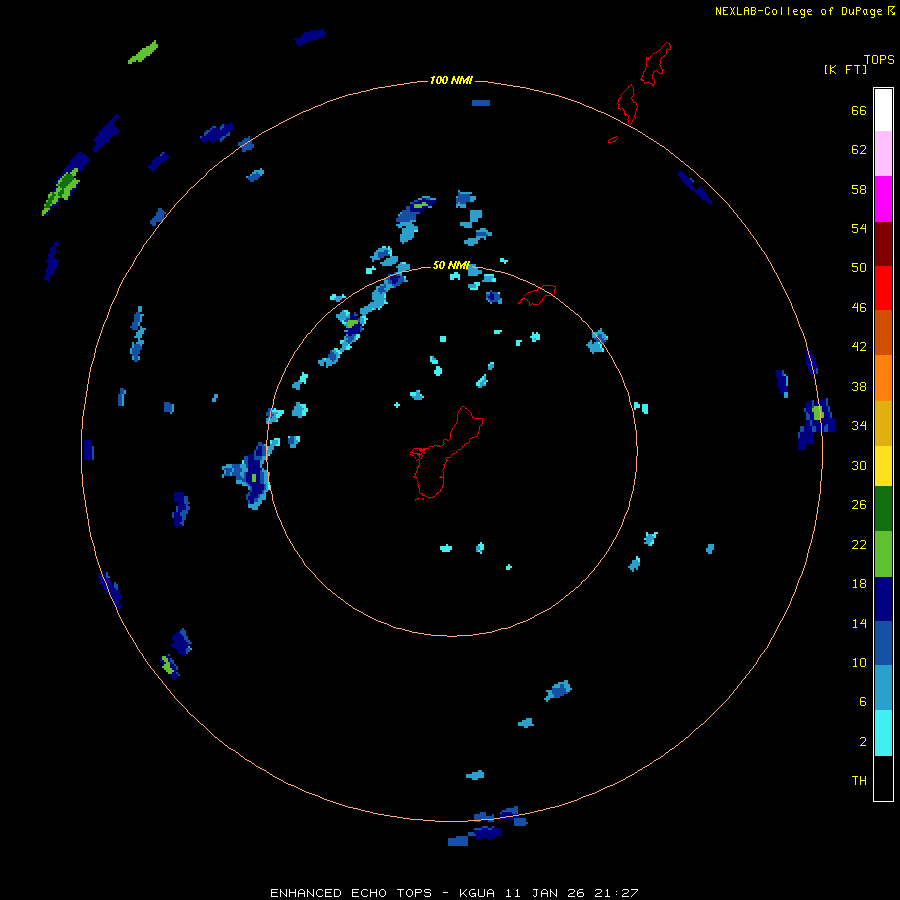Viewport: 900px width, 900px height.
Task: Click the legend value 46
Action: (x=859, y=308)
